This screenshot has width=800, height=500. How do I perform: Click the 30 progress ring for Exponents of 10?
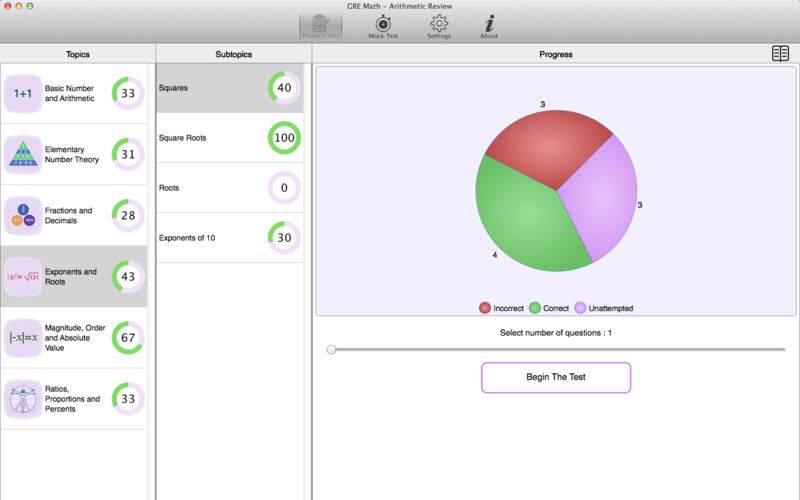click(x=284, y=238)
